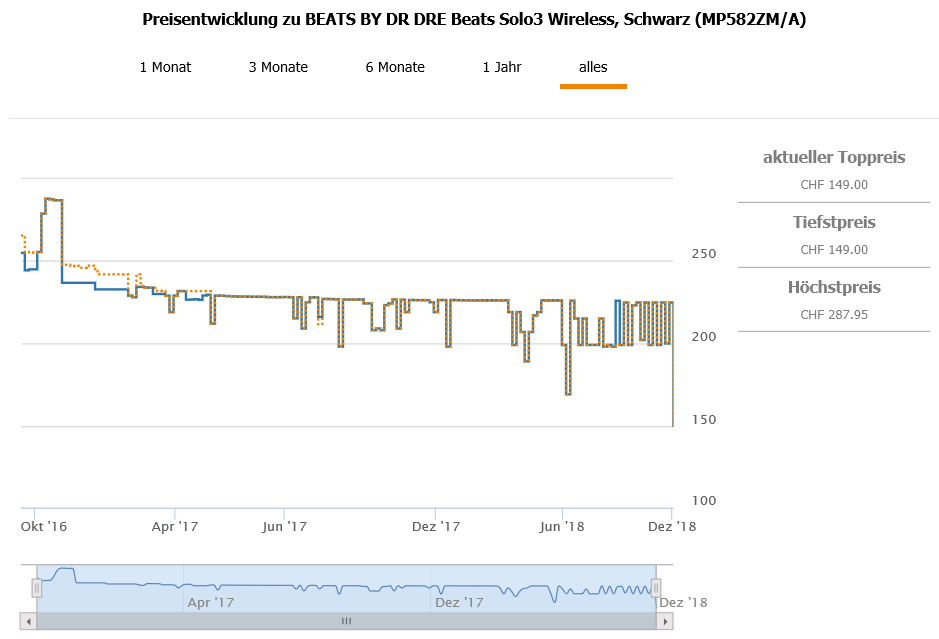Image resolution: width=939 pixels, height=639 pixels.
Task: Click the CHF 287.95 maximum price value
Action: (834, 314)
